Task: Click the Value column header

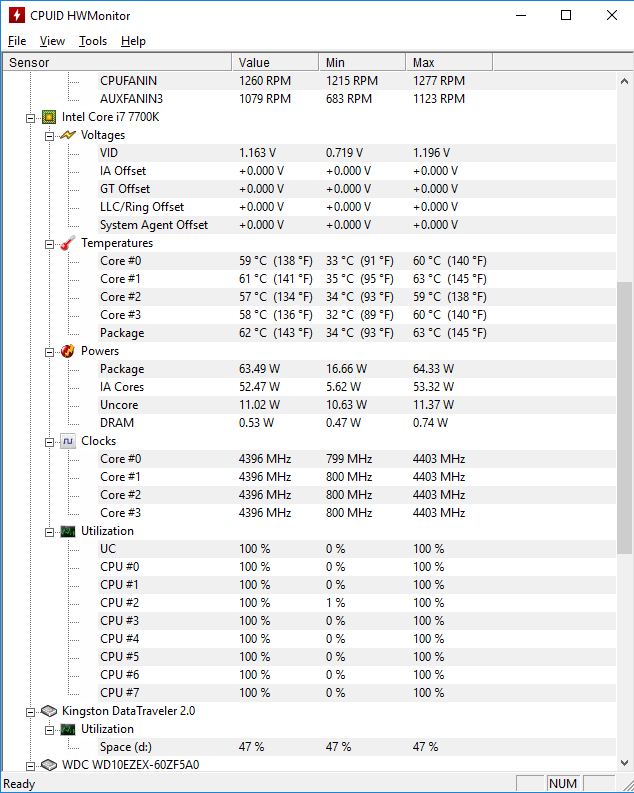Action: click(x=254, y=62)
